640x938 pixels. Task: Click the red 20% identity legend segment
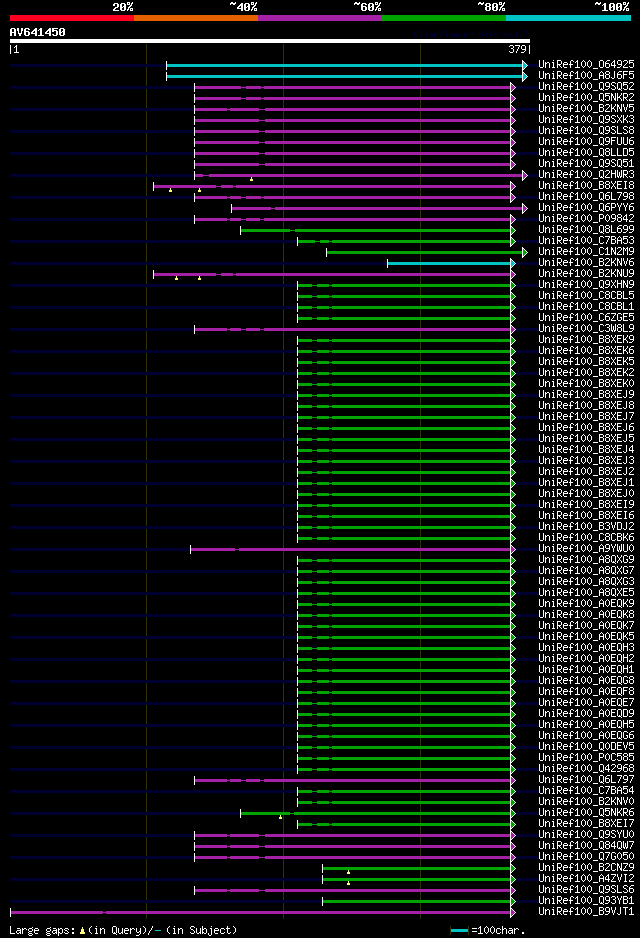(72, 18)
